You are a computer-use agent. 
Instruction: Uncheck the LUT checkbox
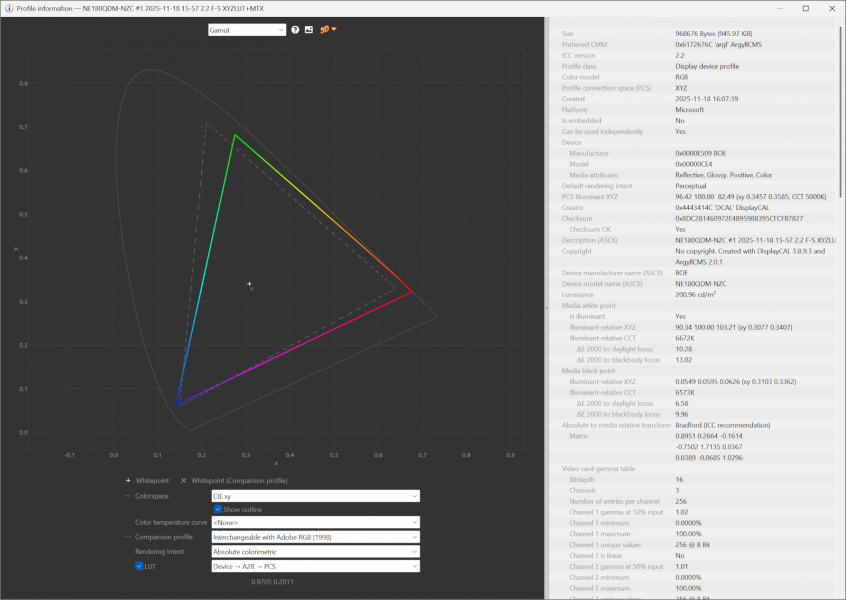140,566
